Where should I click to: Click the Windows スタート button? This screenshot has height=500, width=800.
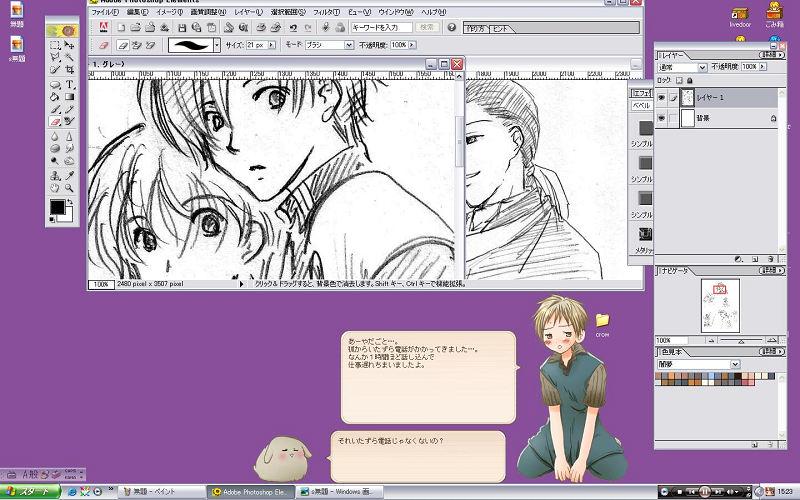[x=30, y=492]
